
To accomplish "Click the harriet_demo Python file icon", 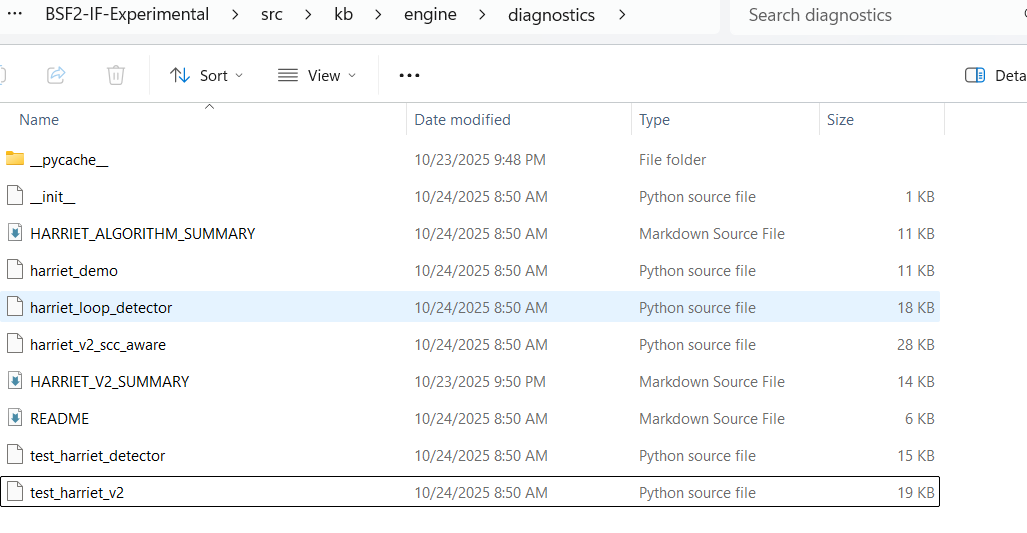I will coord(15,270).
